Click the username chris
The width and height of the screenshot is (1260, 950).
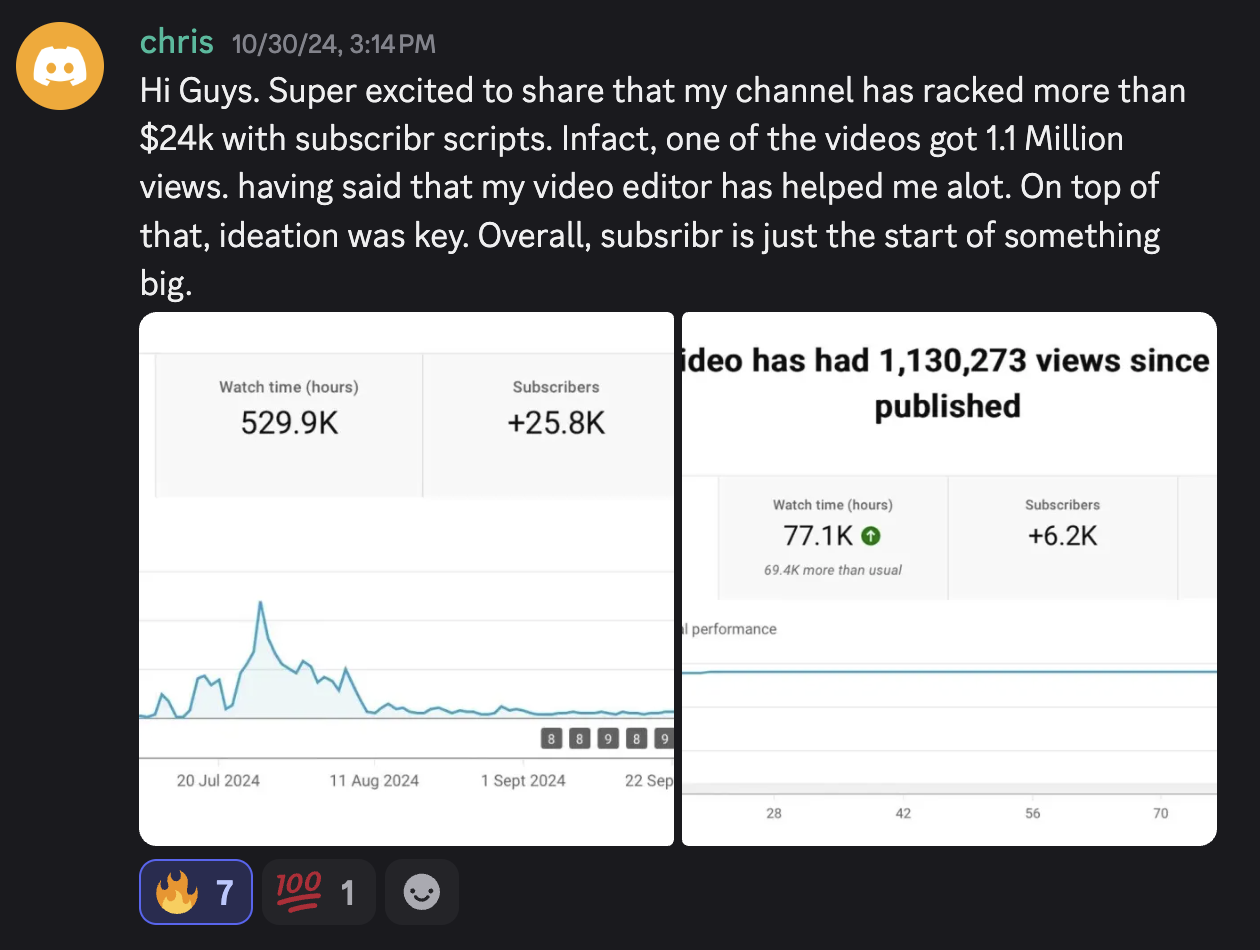coord(177,42)
